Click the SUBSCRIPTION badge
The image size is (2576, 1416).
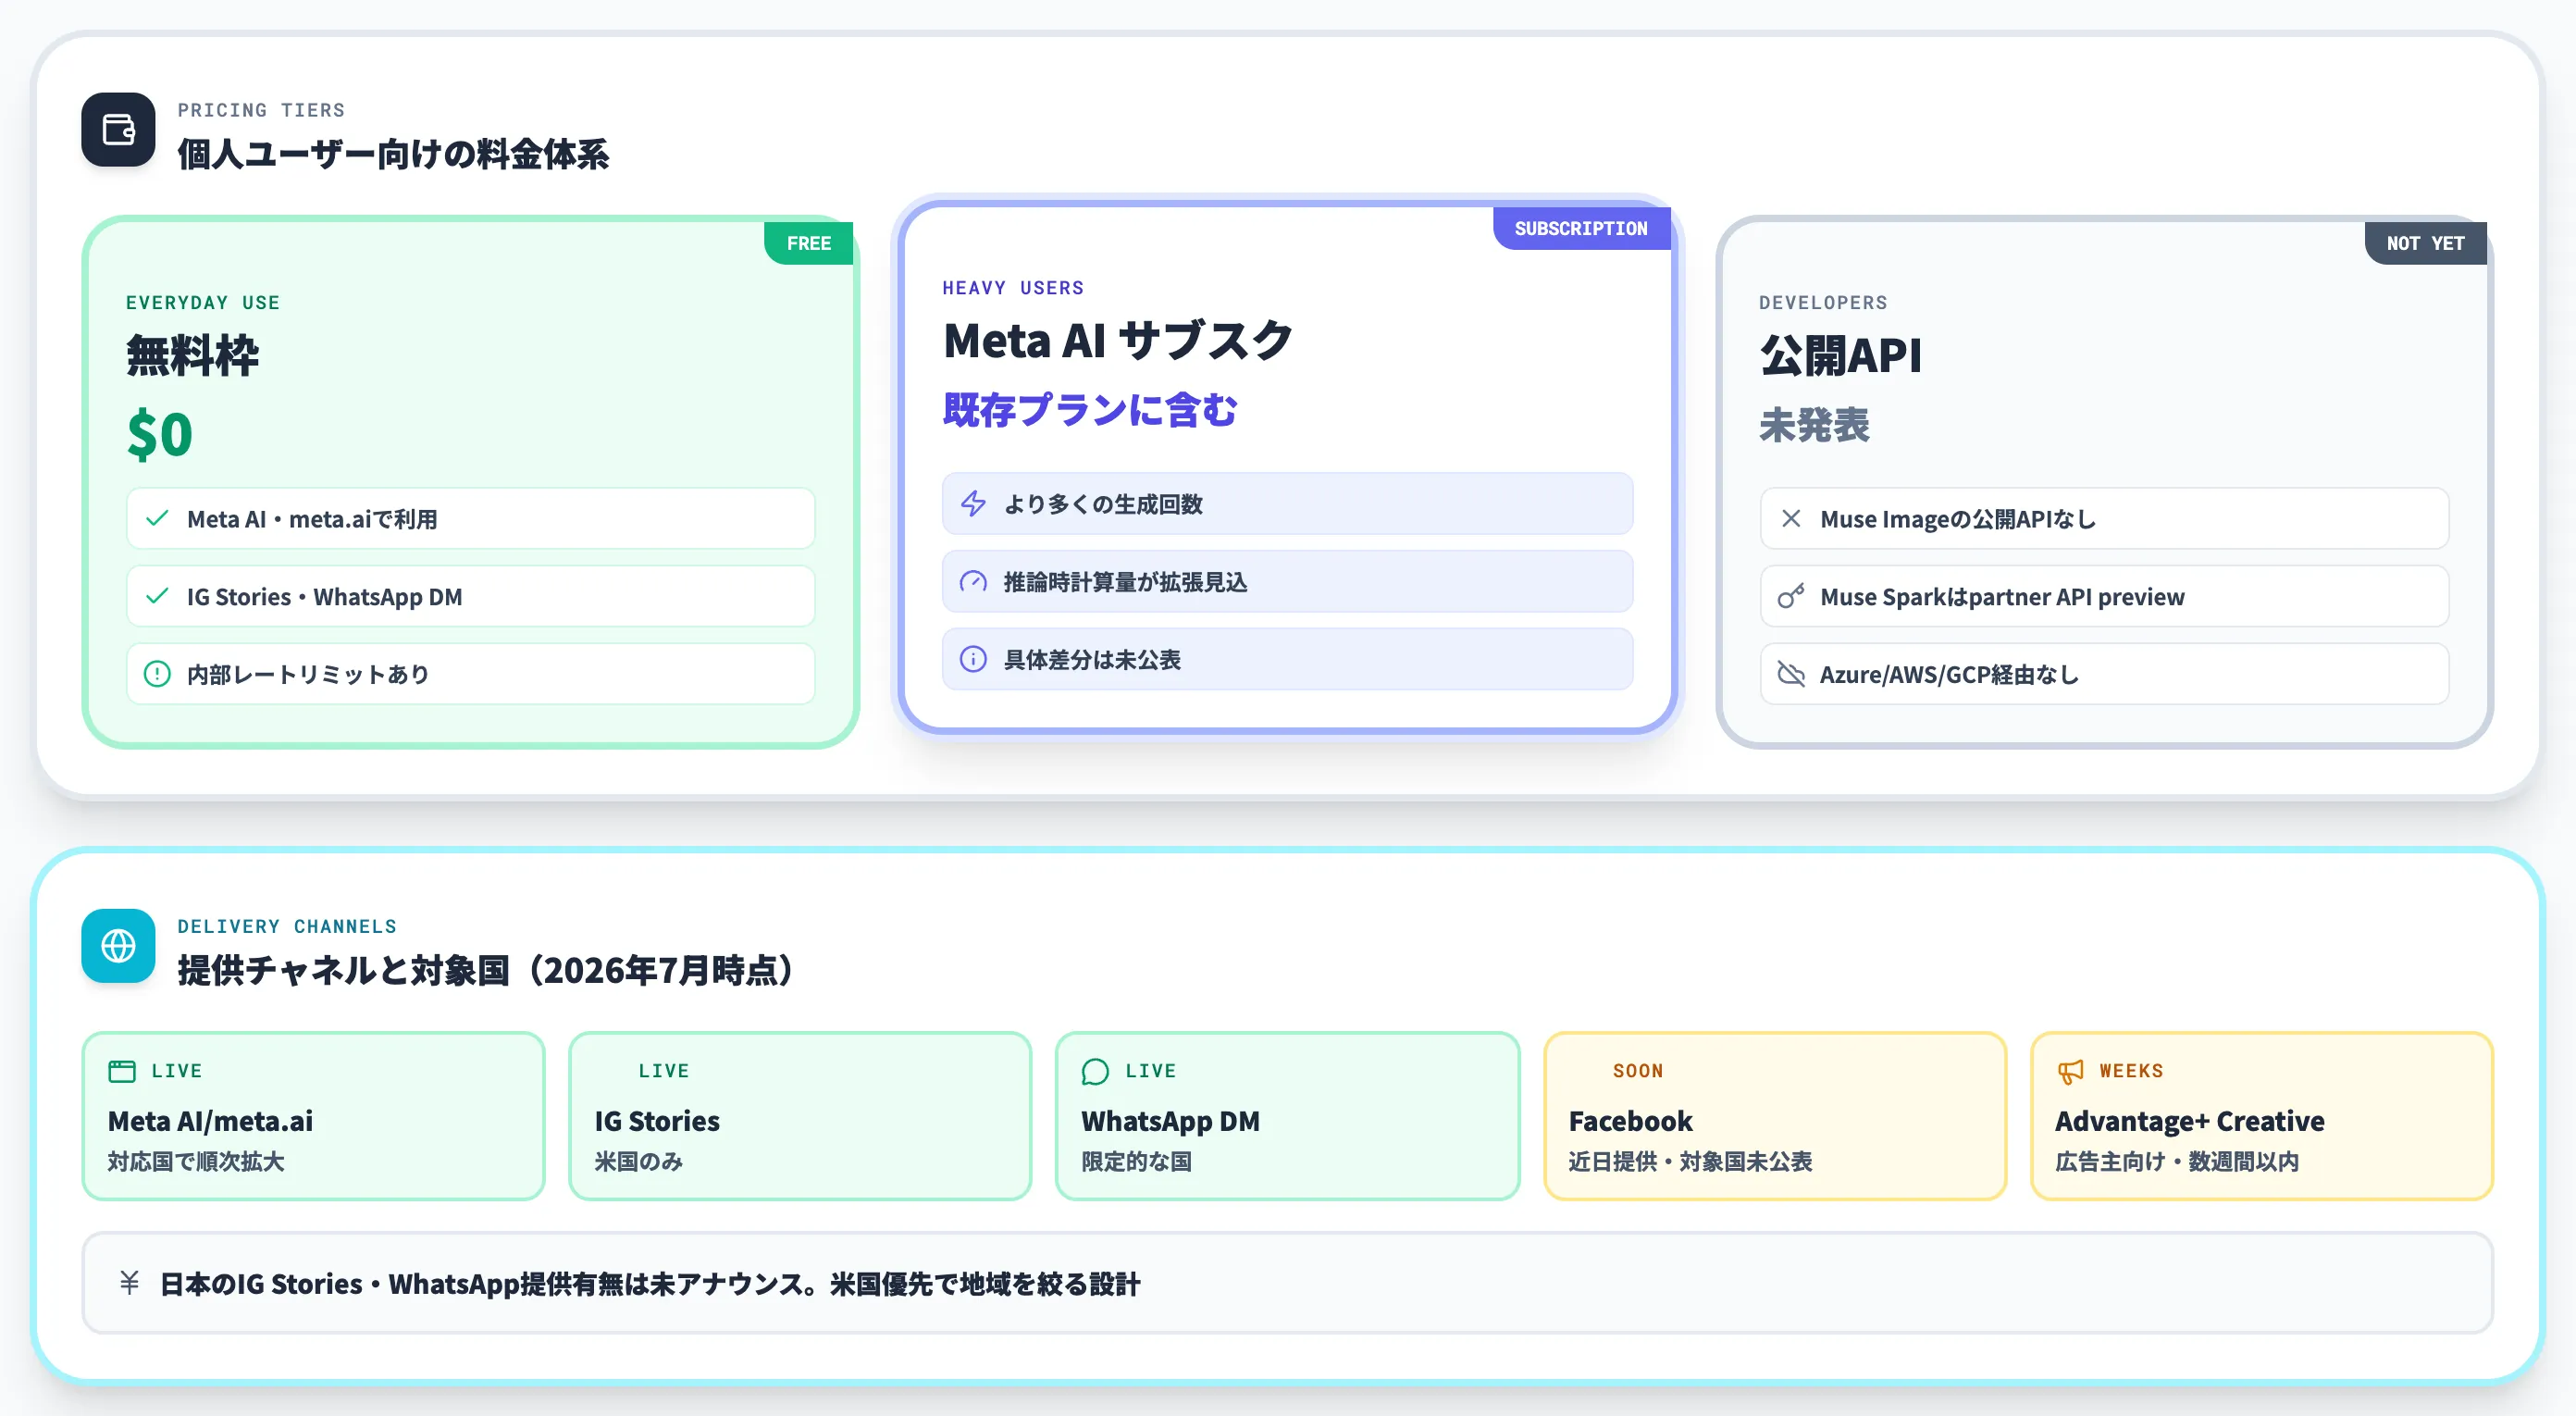(x=1581, y=228)
